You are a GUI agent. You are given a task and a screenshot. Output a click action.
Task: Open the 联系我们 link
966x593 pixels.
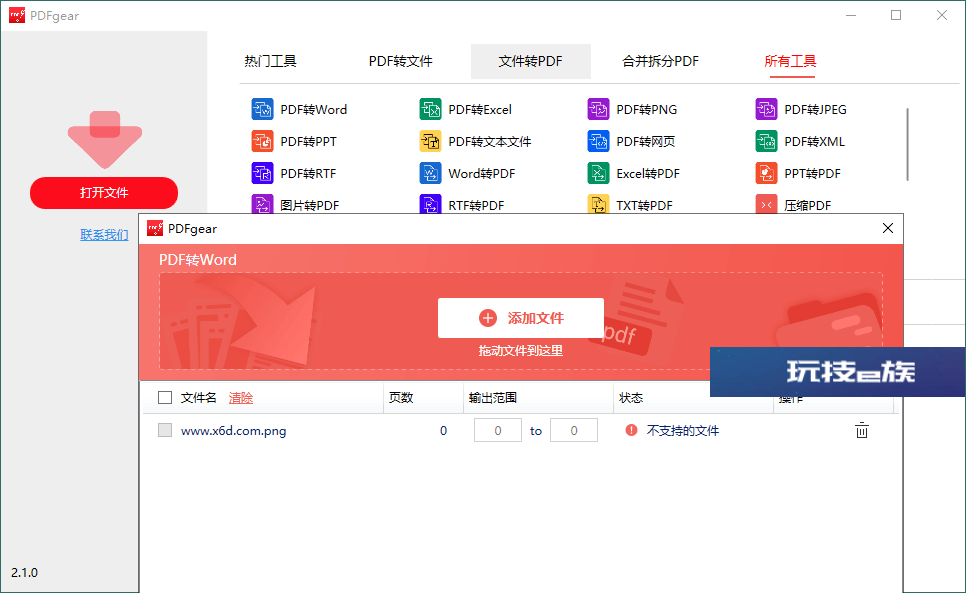[104, 235]
